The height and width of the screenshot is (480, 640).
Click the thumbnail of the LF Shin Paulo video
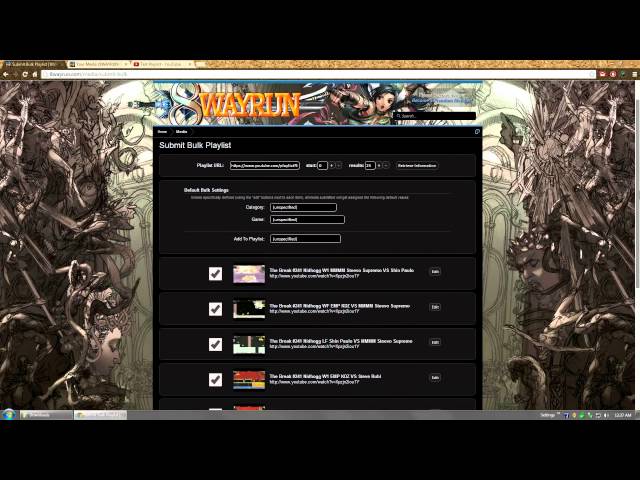[249, 344]
